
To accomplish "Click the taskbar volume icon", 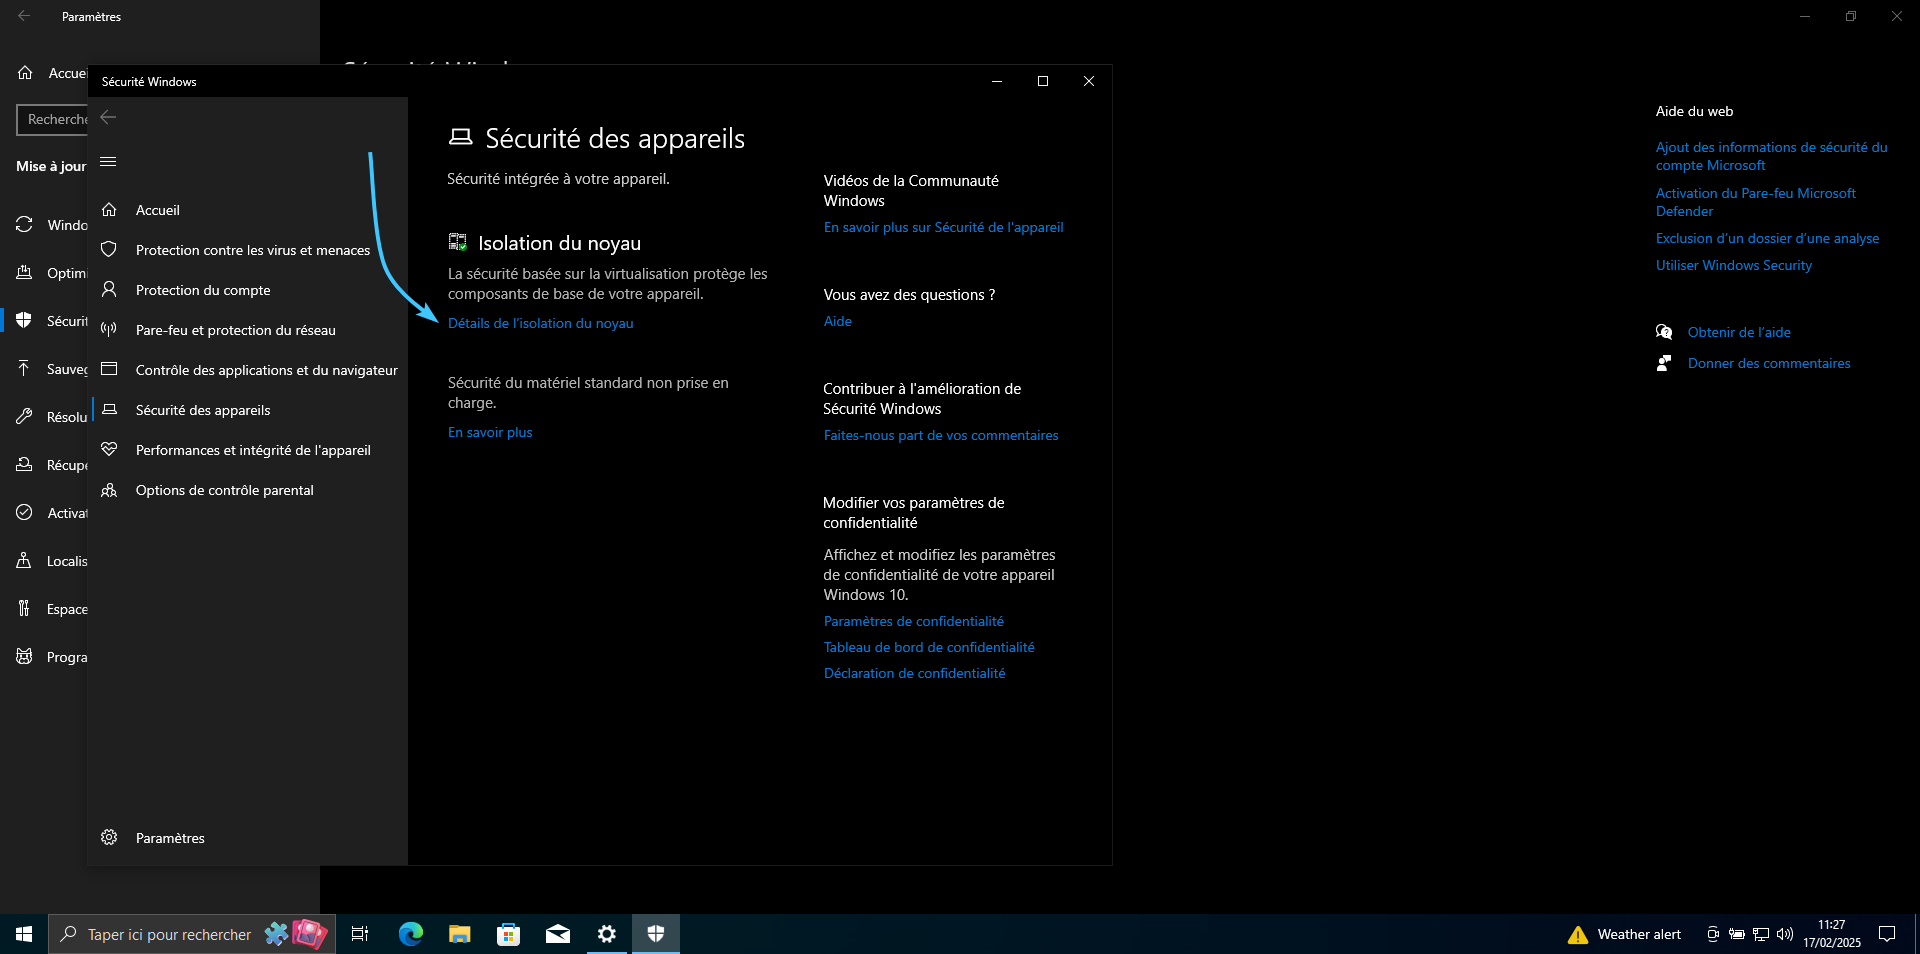I will [1785, 934].
